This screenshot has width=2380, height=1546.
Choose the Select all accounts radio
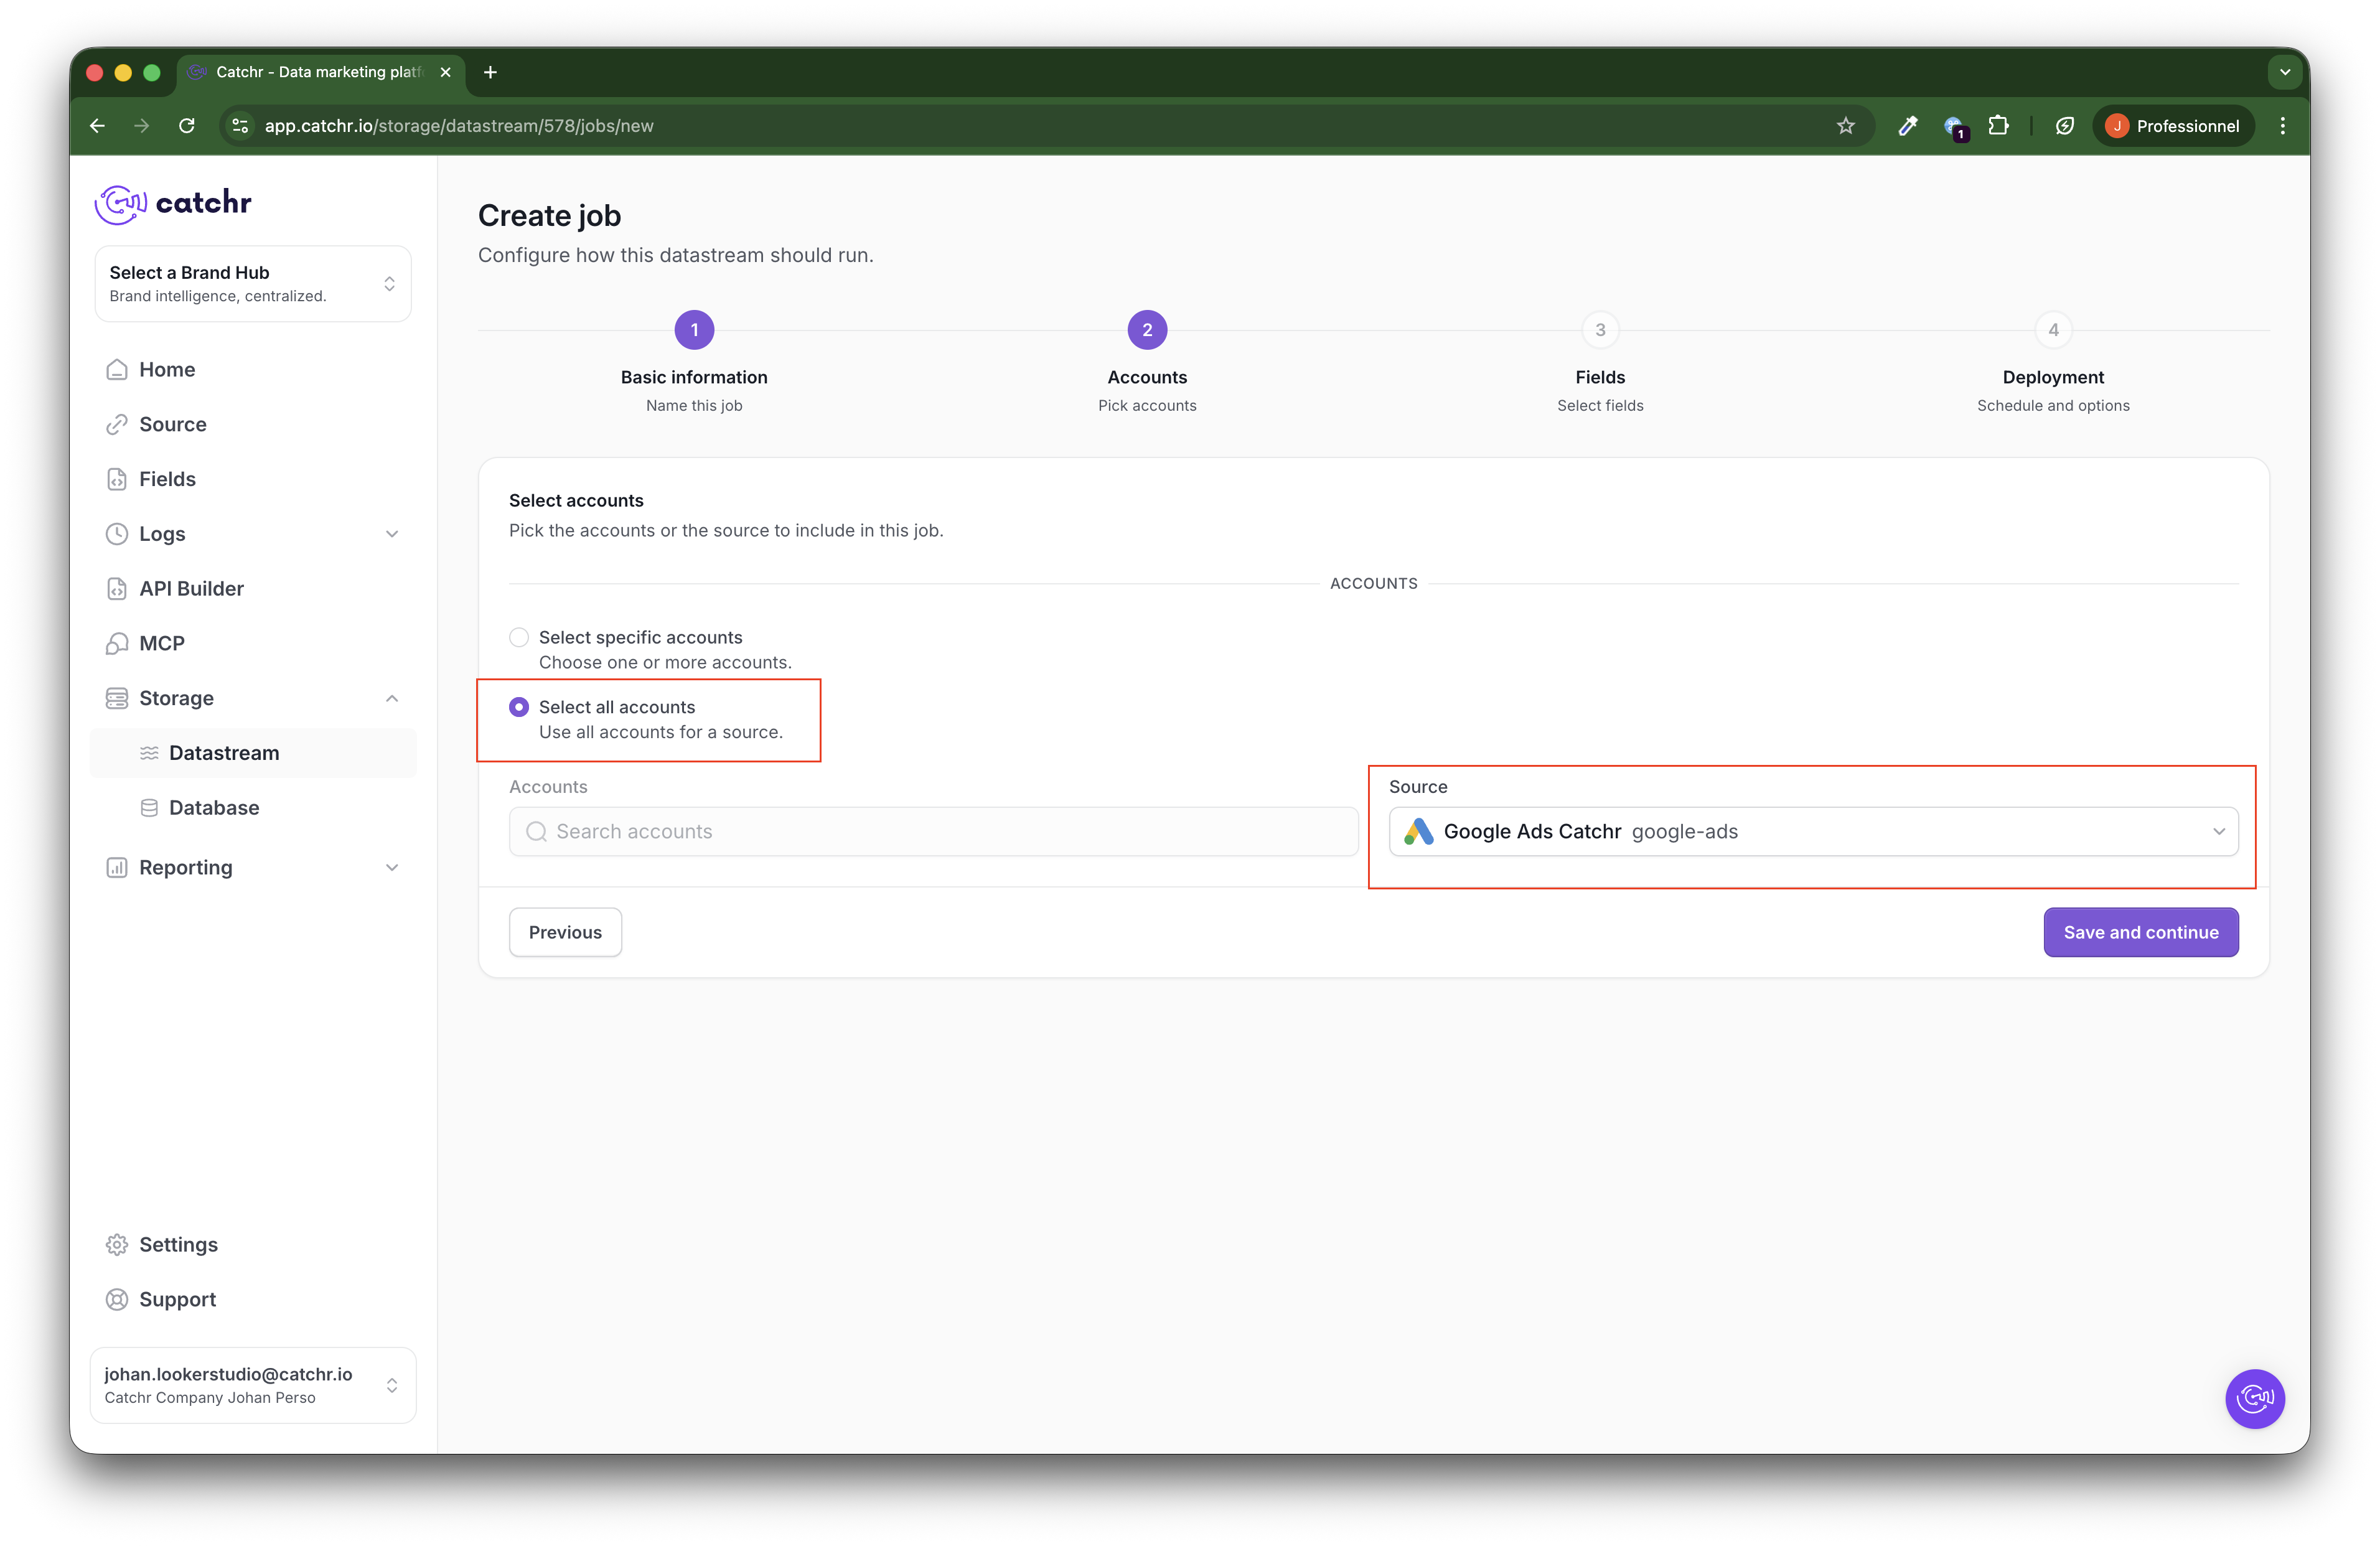[519, 707]
